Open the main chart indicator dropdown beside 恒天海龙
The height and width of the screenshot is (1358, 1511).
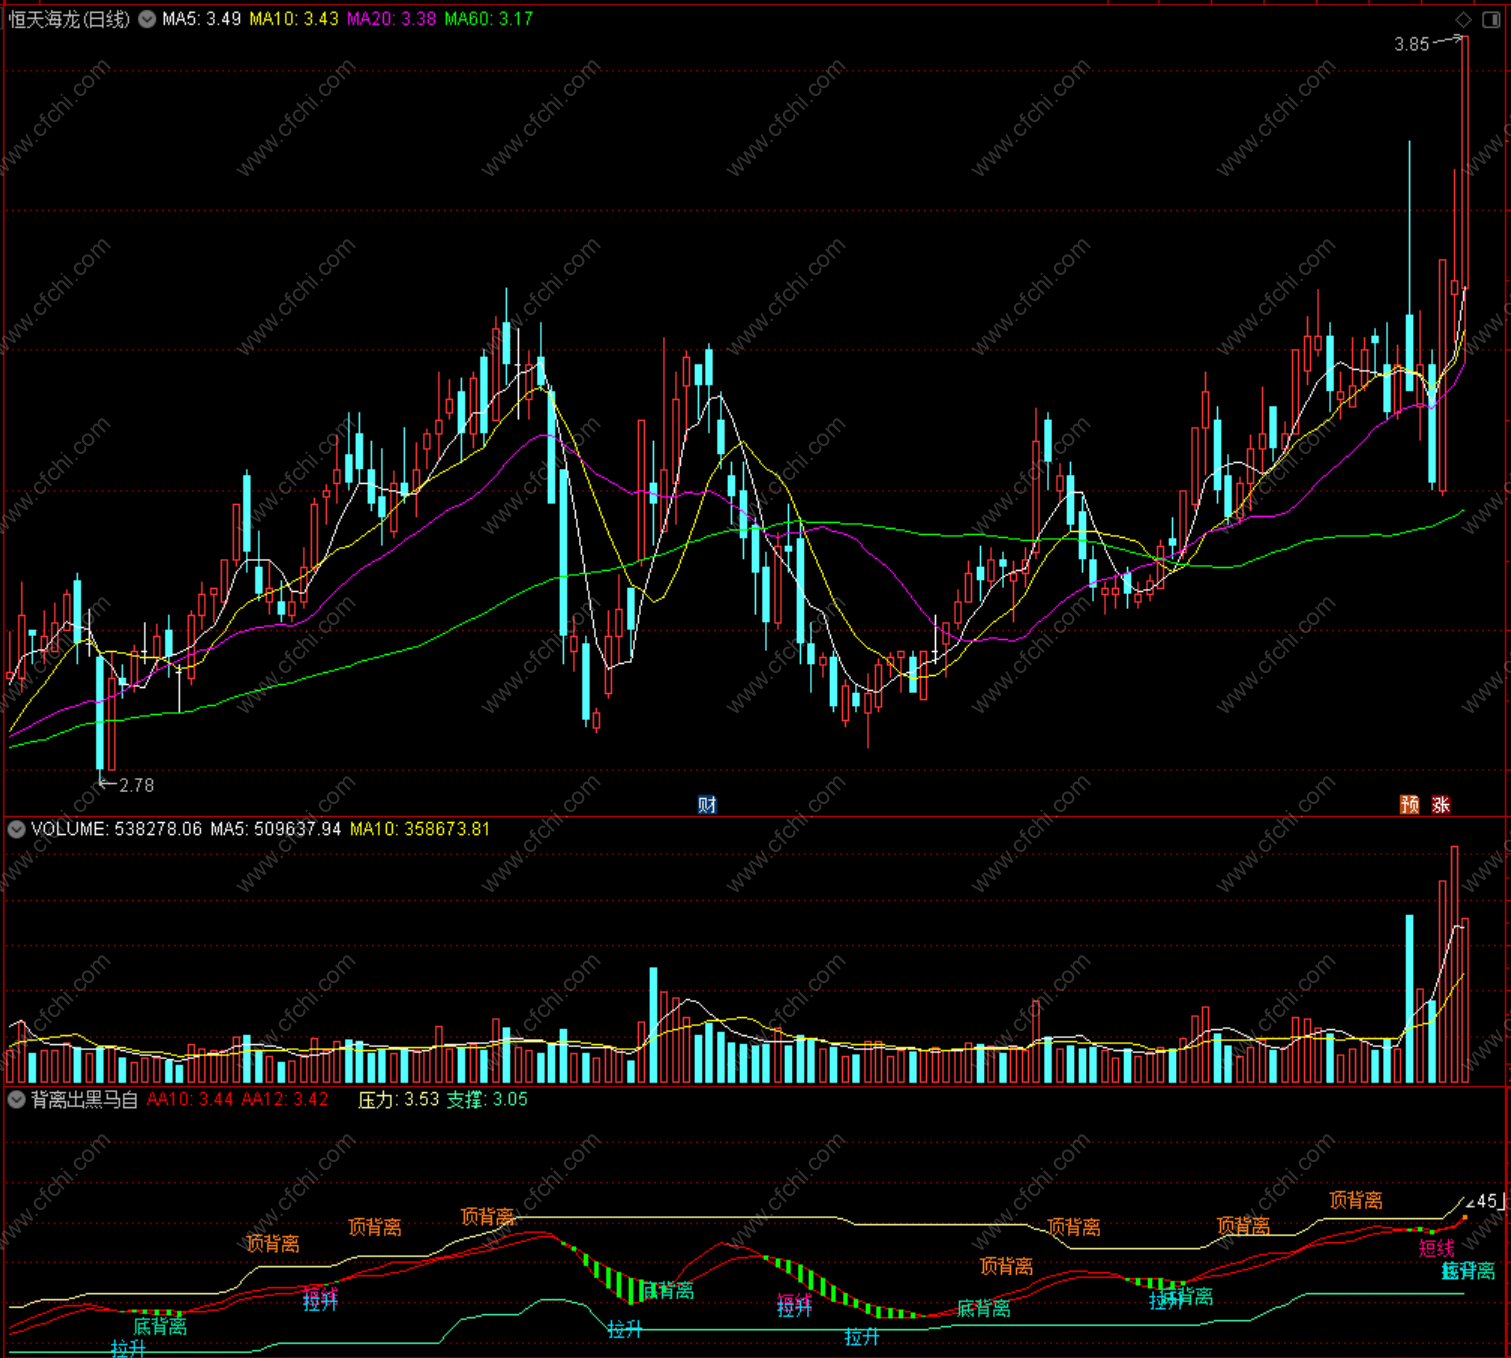[x=147, y=19]
